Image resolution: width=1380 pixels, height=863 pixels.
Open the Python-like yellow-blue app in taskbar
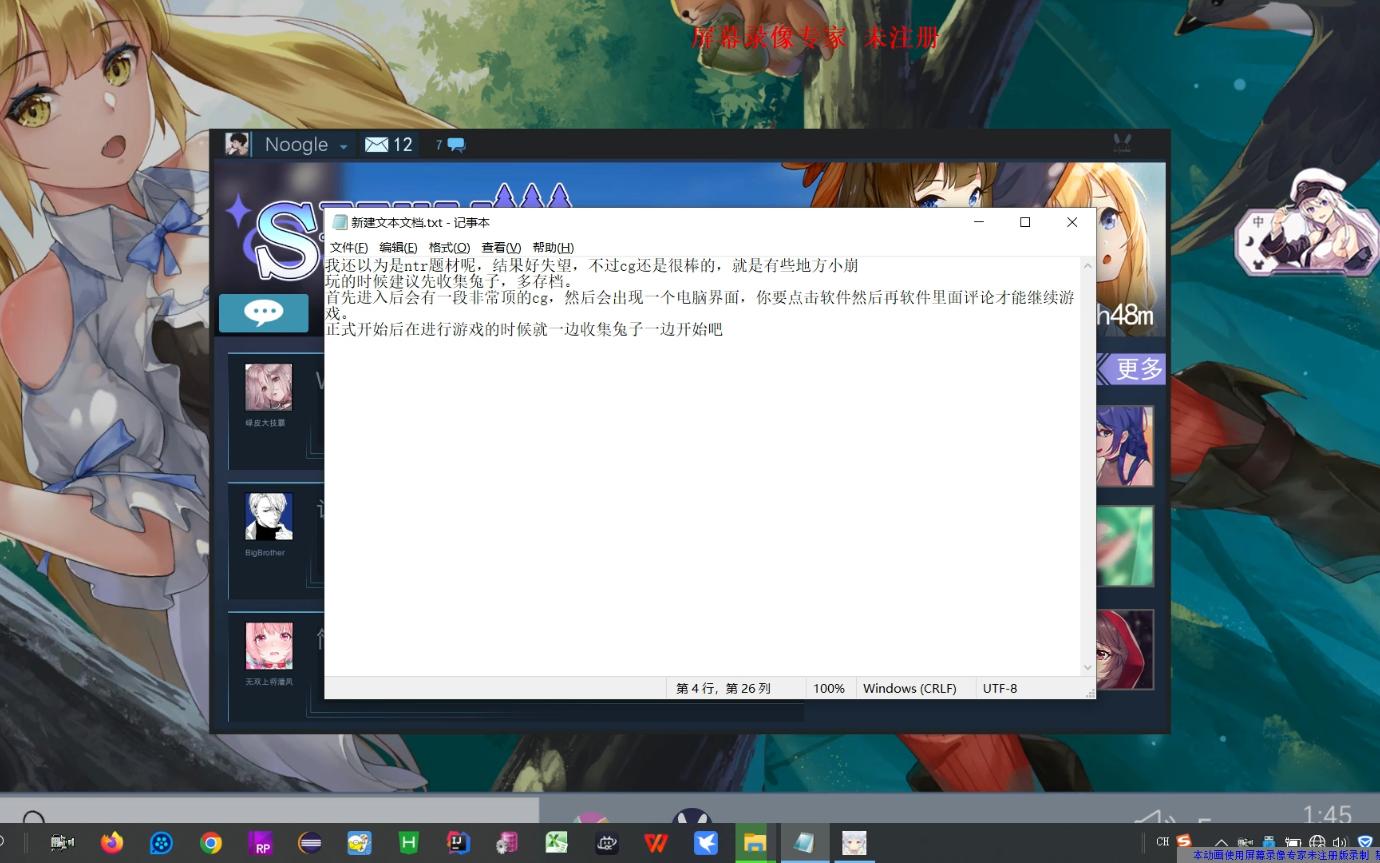point(359,843)
